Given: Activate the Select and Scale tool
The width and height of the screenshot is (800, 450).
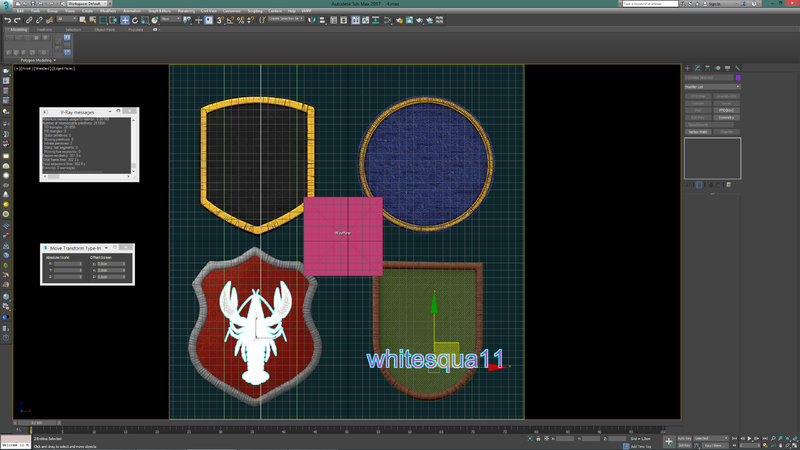Looking at the screenshot, I should point(145,20).
